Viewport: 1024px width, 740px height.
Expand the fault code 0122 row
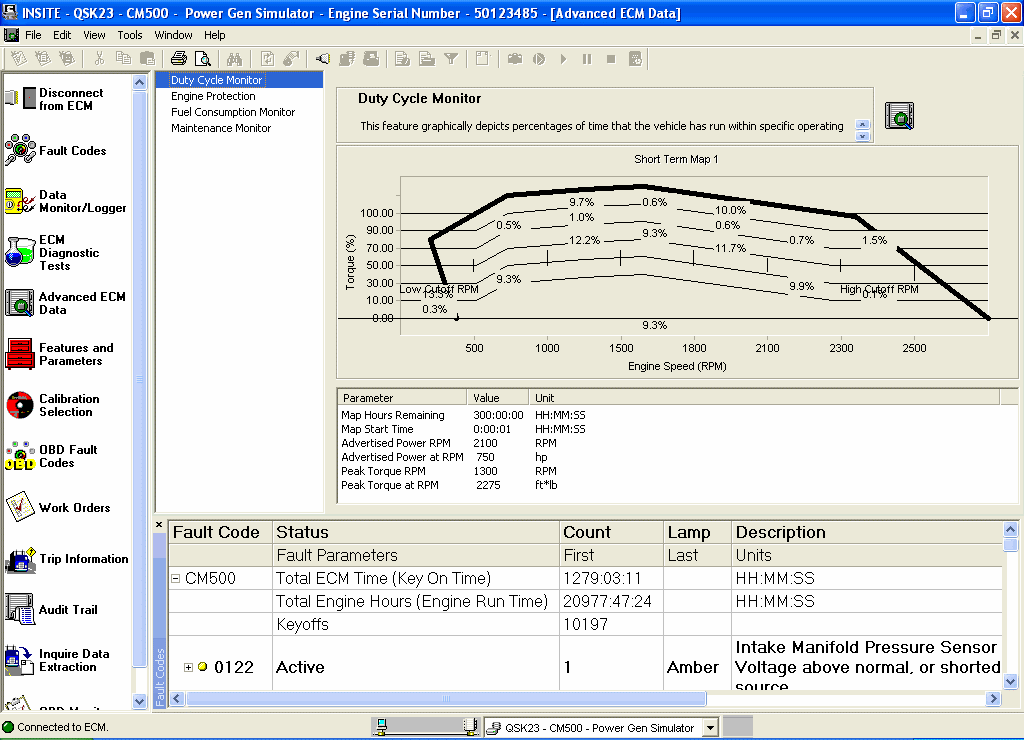(188, 667)
